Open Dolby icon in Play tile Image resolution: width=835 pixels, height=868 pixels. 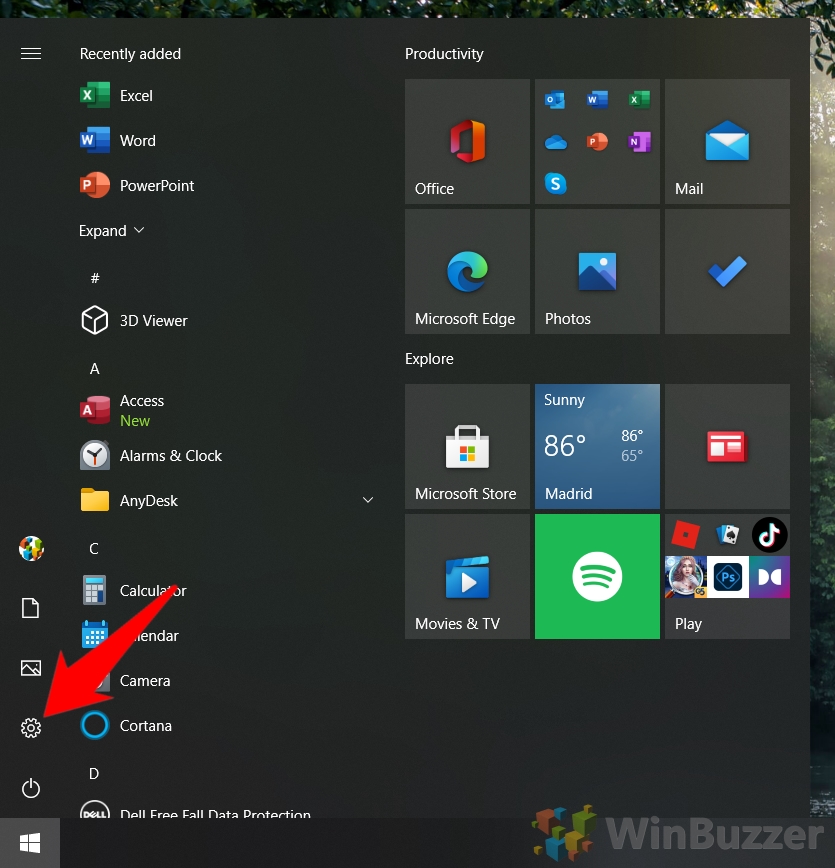click(x=770, y=577)
